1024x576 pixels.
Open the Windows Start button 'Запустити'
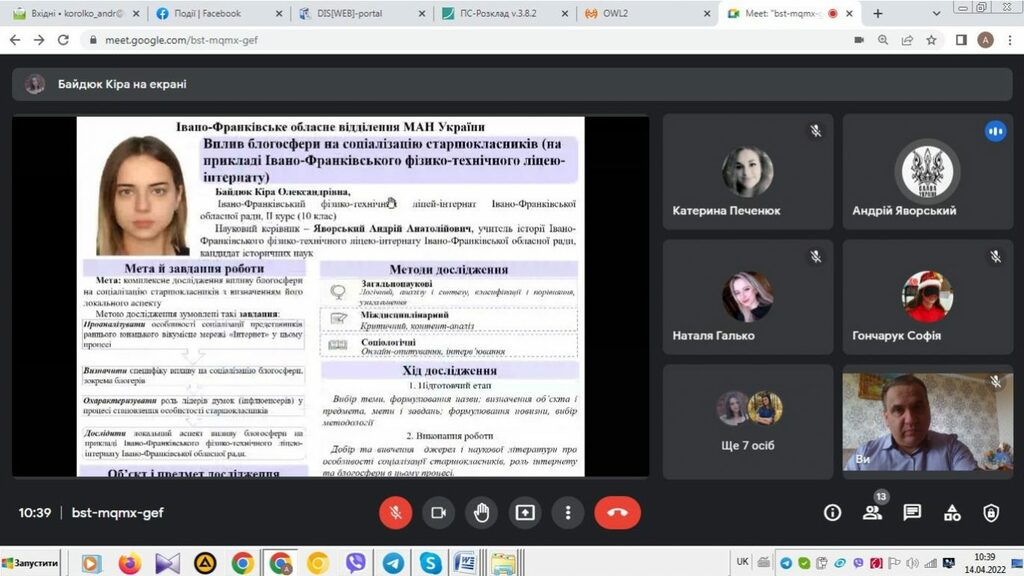pyautogui.click(x=30, y=564)
